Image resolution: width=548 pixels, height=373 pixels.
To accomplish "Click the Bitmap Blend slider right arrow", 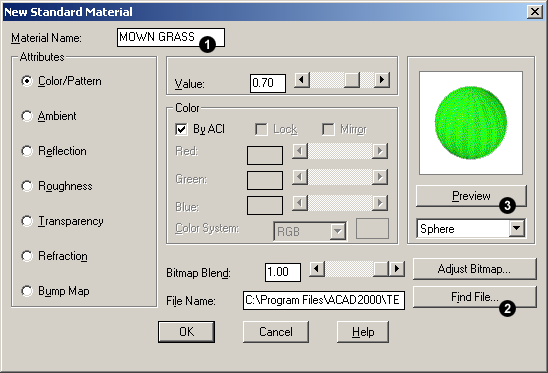I will pyautogui.click(x=397, y=269).
